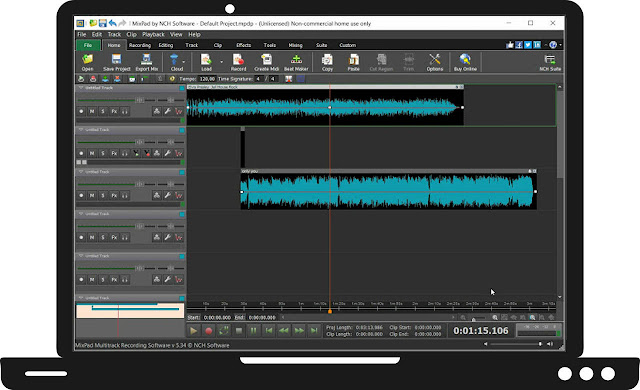This screenshot has width=640, height=390.
Task: Click the blue undo arrow in title bar
Action: coord(113,23)
